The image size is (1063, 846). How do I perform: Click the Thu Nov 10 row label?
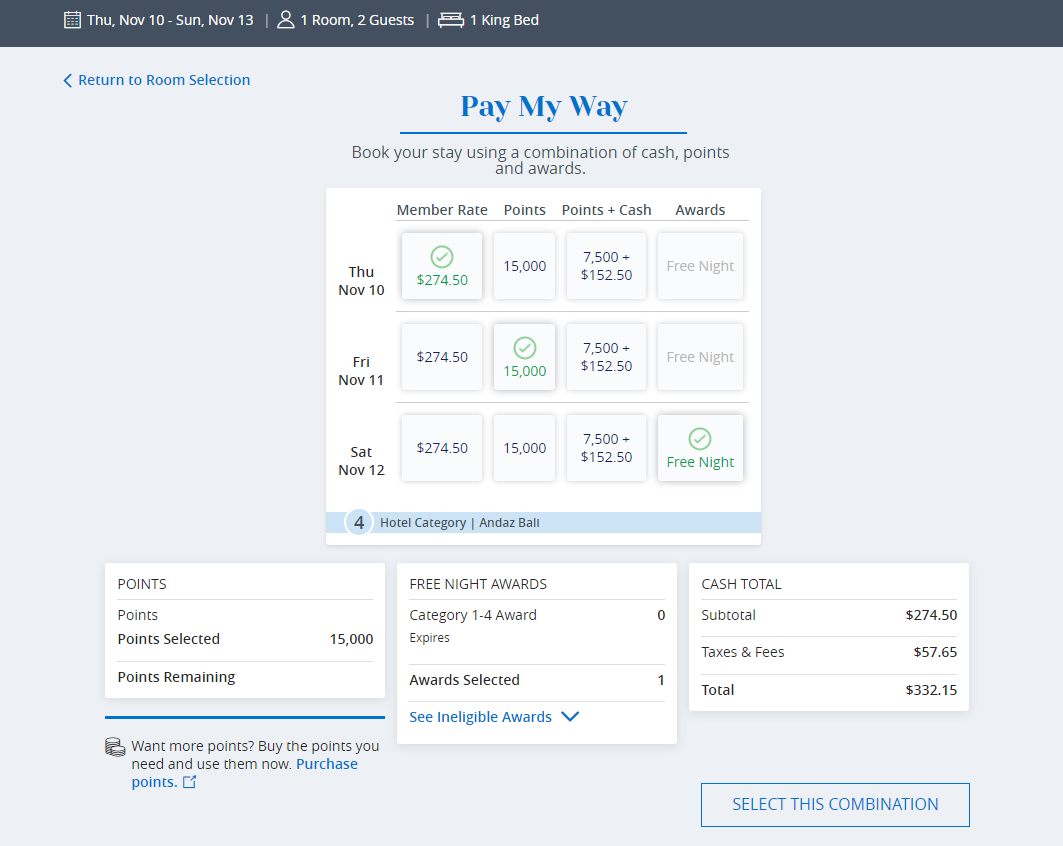tap(361, 281)
